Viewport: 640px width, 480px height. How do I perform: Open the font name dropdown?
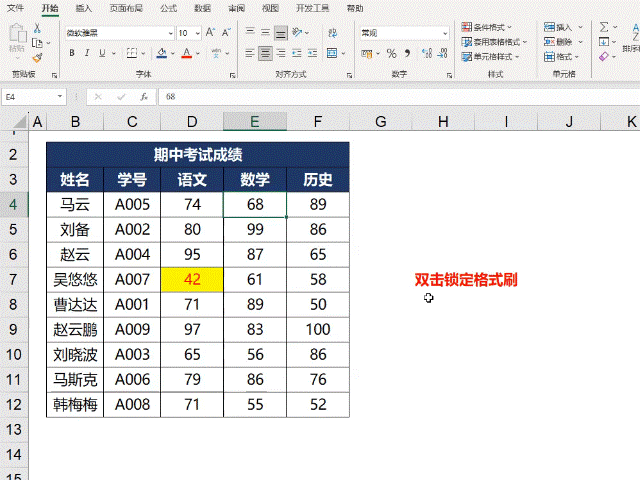(171, 33)
